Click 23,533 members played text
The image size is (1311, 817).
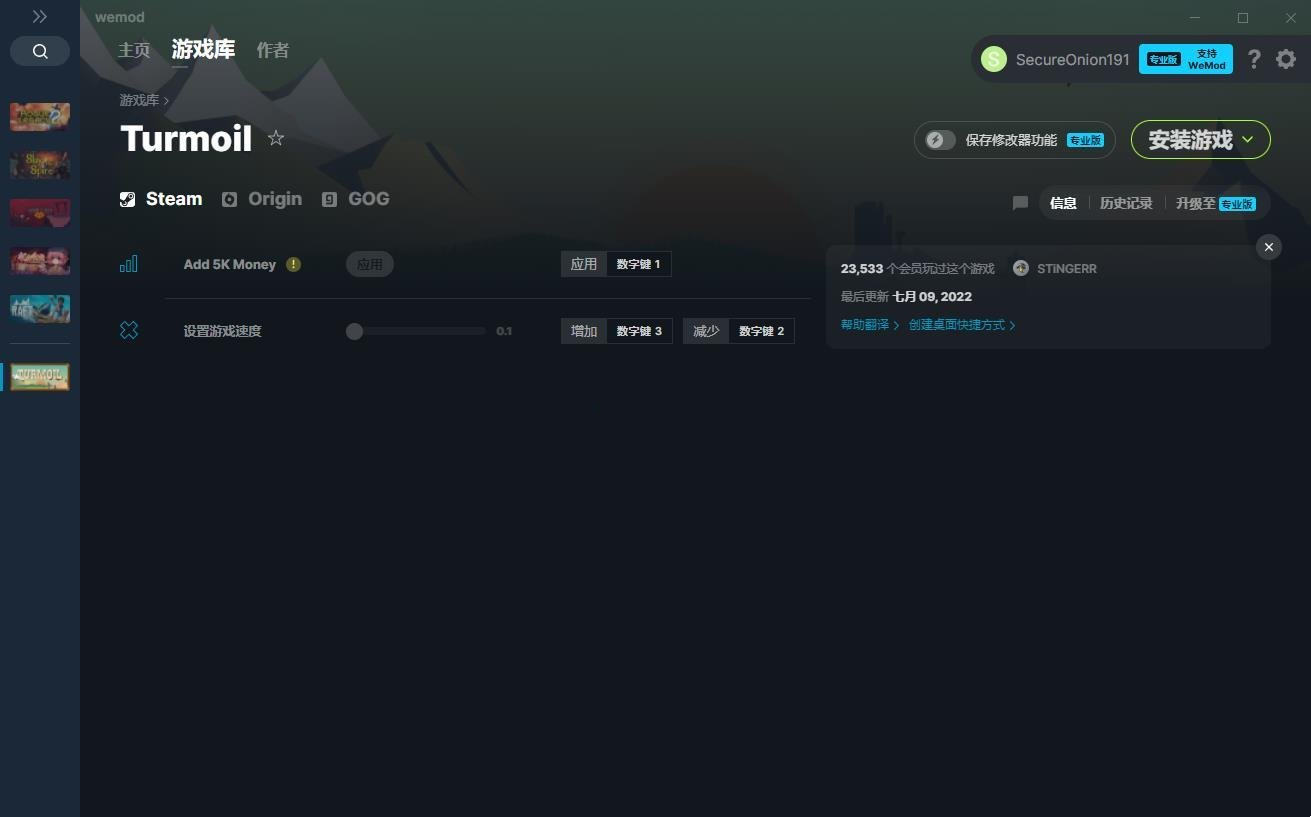917,269
